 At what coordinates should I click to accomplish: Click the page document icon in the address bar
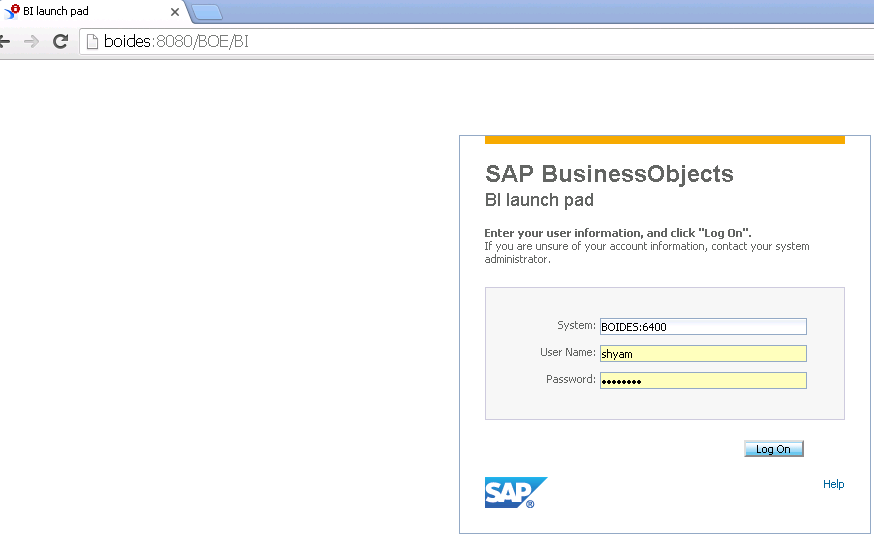tap(93, 42)
